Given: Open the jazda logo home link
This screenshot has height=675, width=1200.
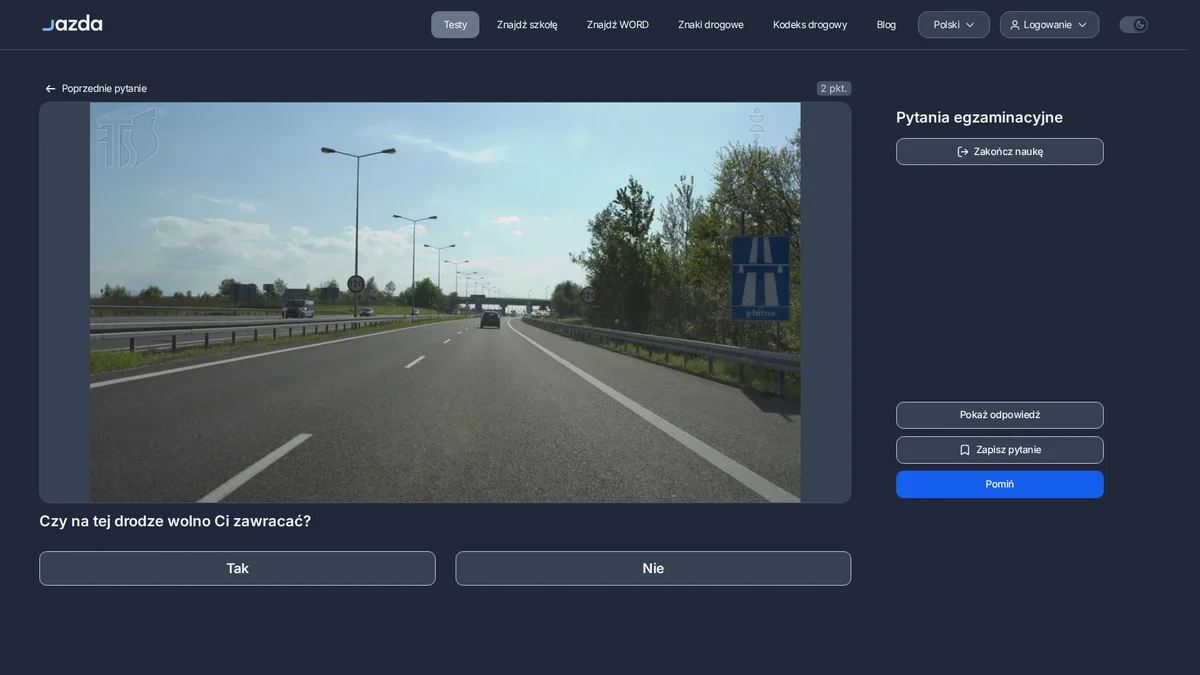Looking at the screenshot, I should point(72,24).
